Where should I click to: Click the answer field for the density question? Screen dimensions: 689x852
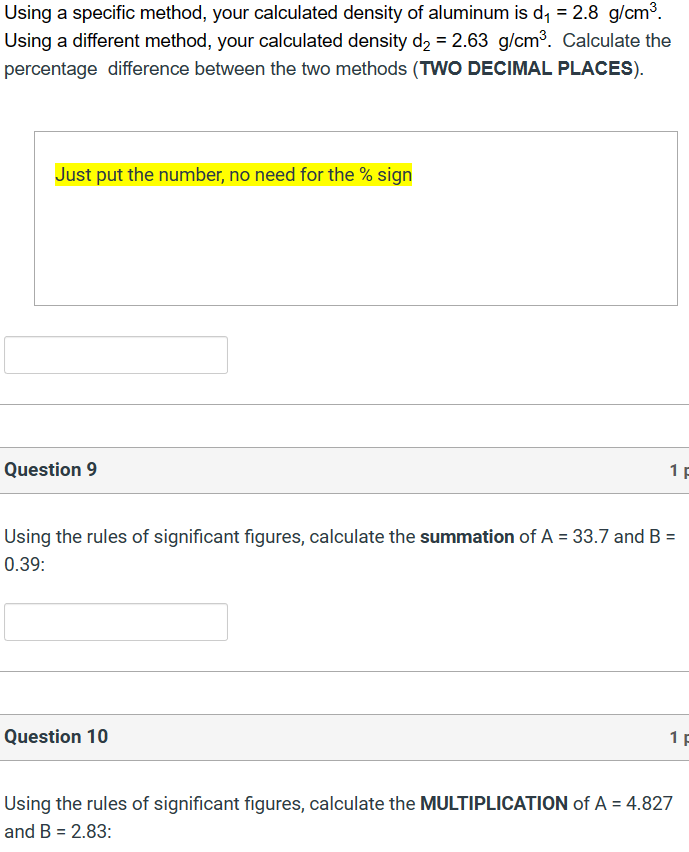coord(115,355)
